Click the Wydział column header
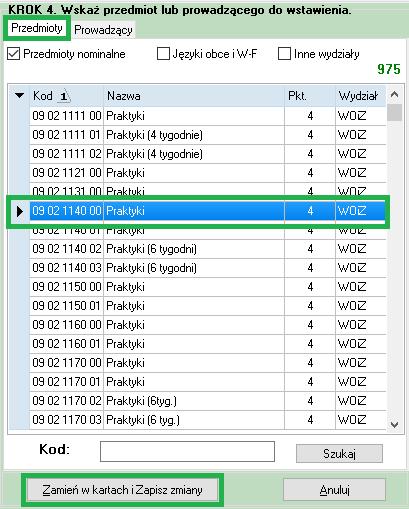 pyautogui.click(x=360, y=96)
